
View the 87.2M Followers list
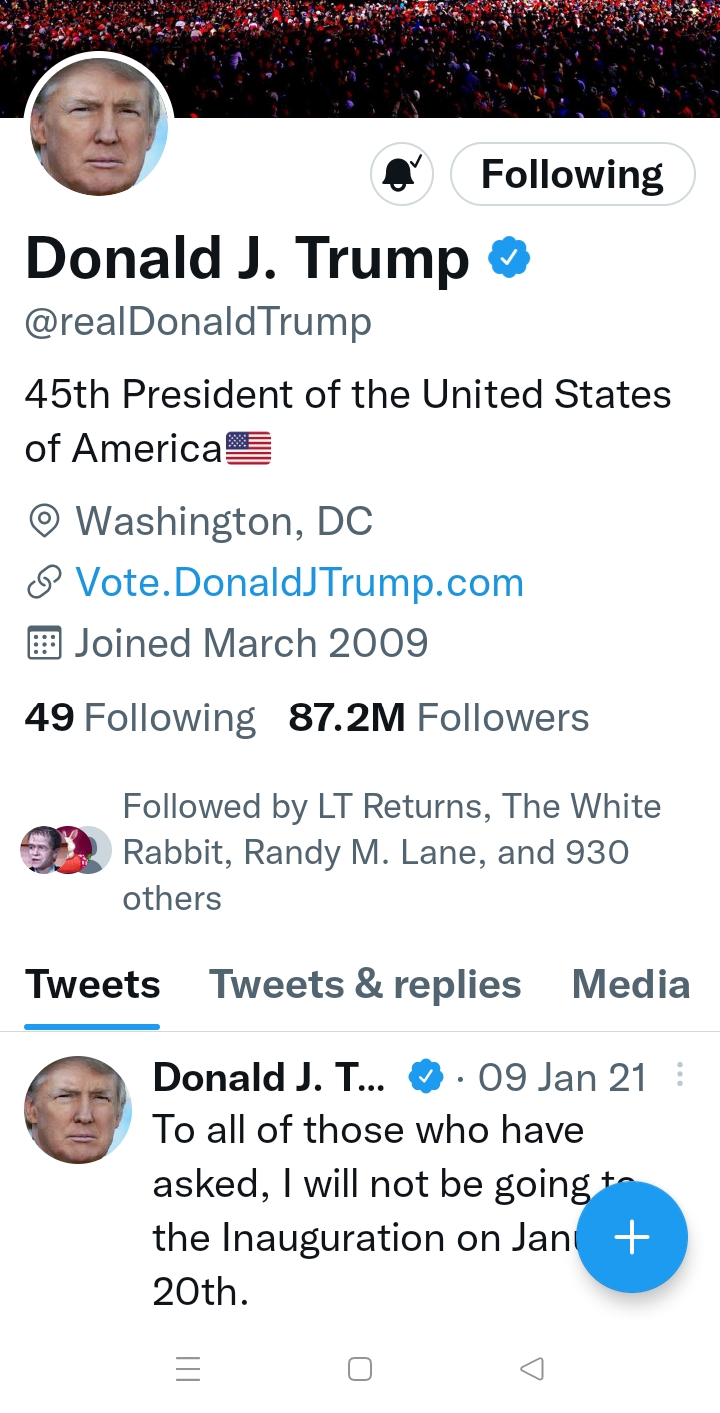(438, 718)
